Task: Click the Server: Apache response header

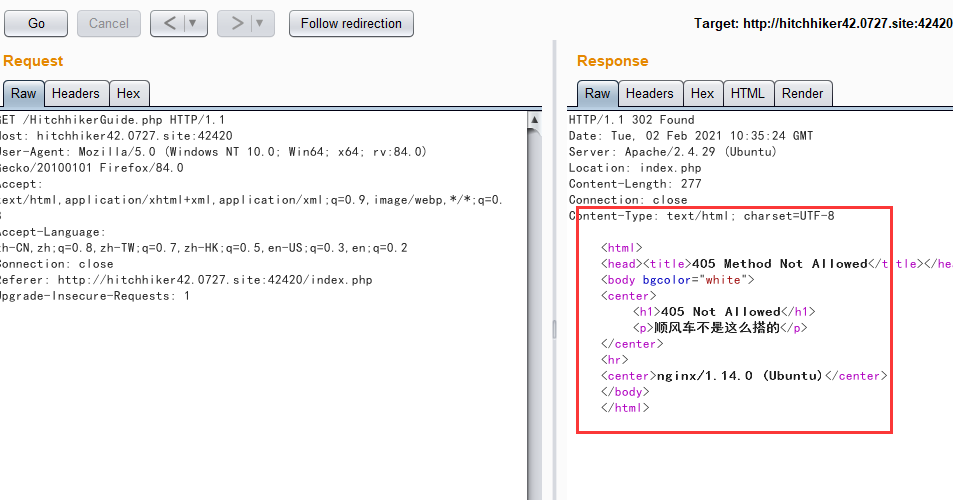Action: [x=673, y=151]
